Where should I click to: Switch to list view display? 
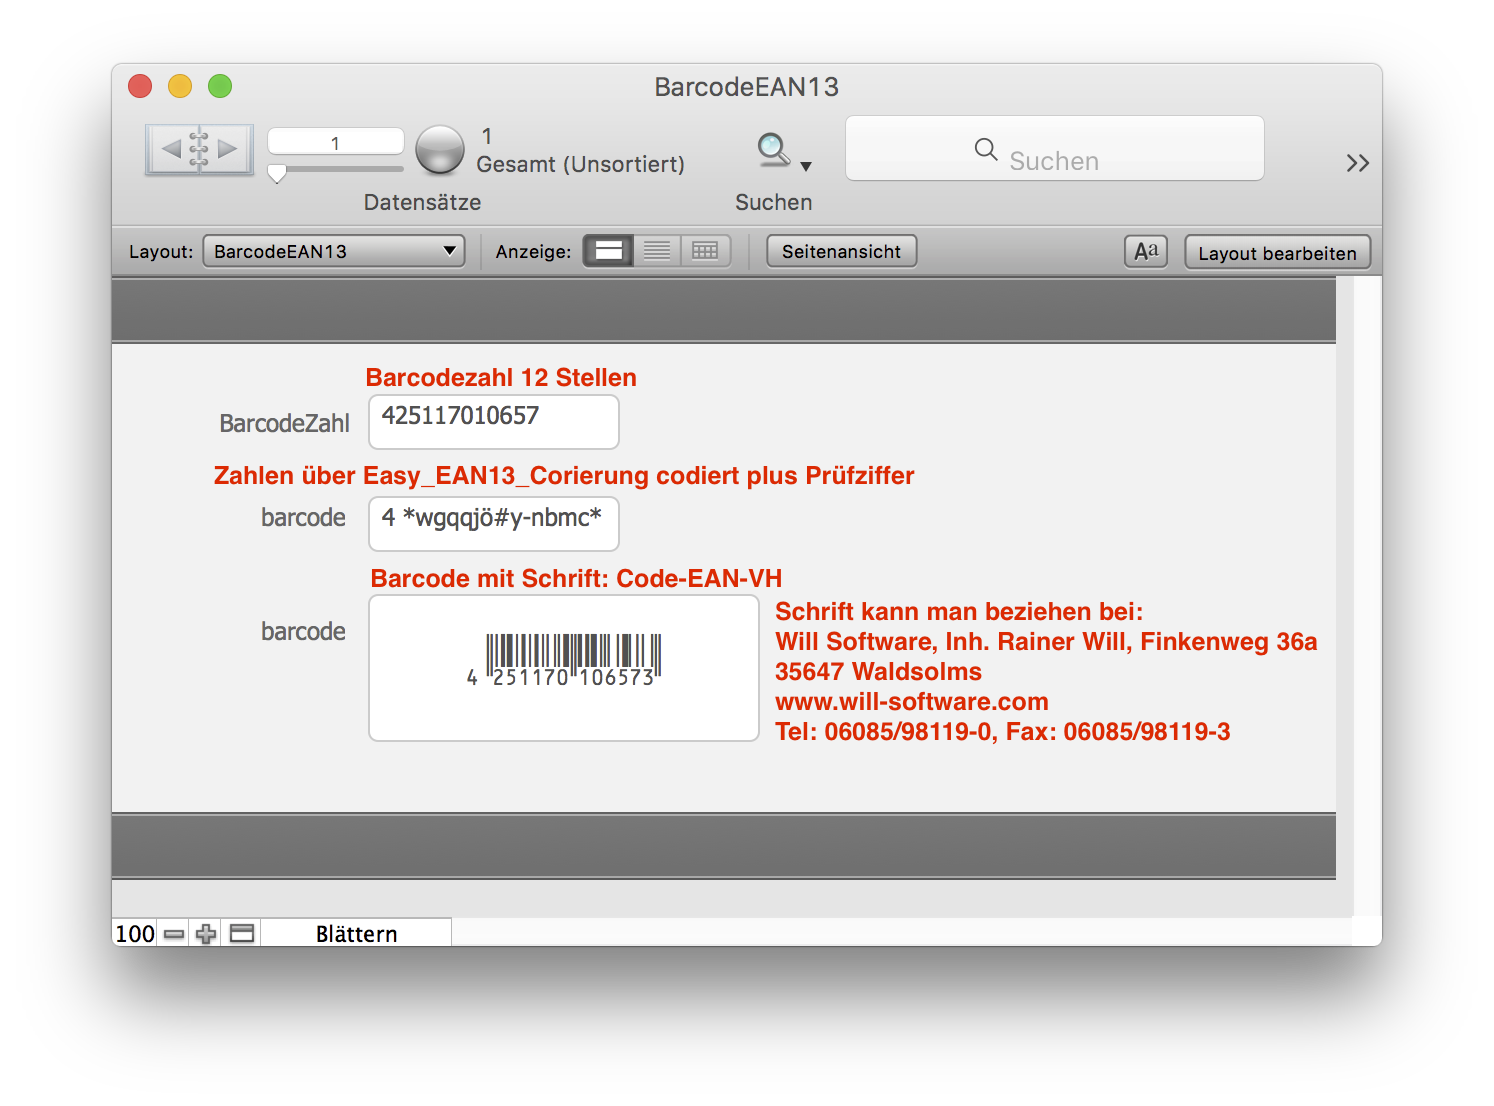[657, 251]
